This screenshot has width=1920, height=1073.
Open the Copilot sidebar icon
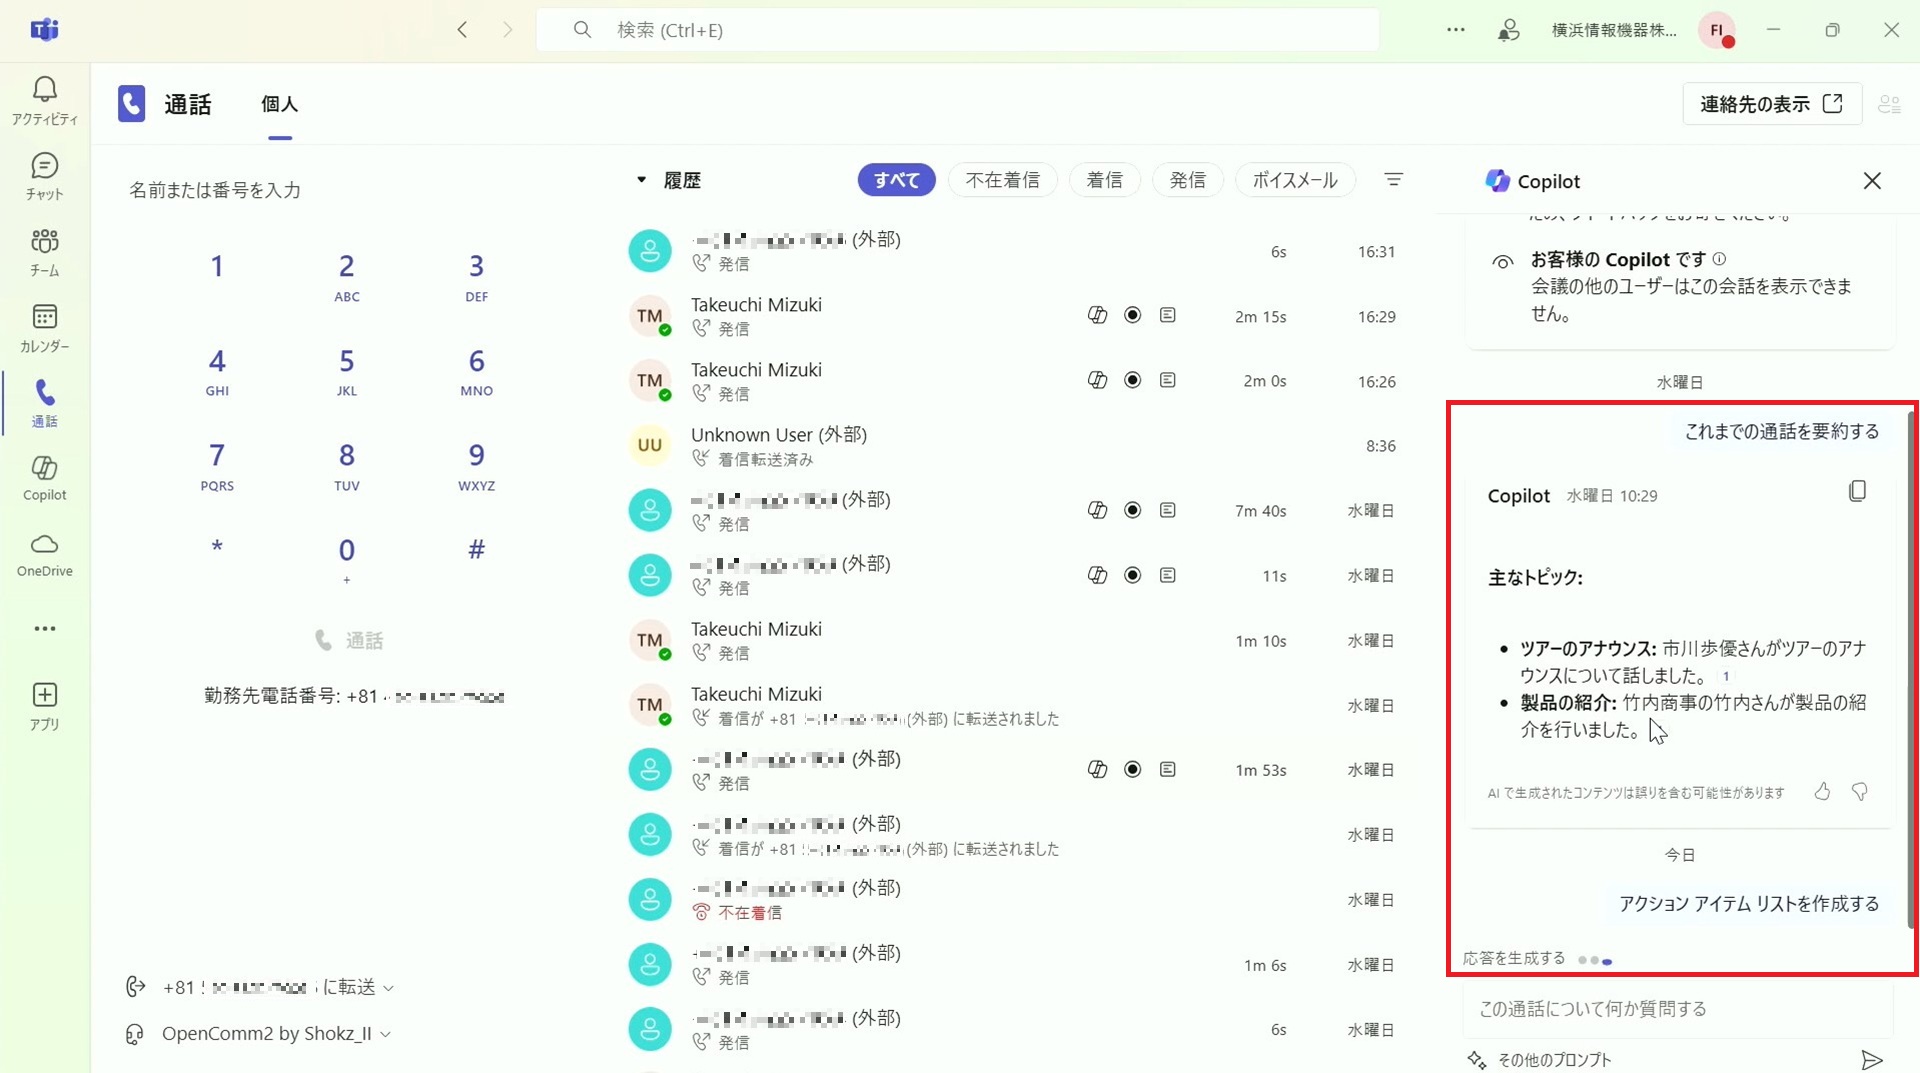[44, 478]
